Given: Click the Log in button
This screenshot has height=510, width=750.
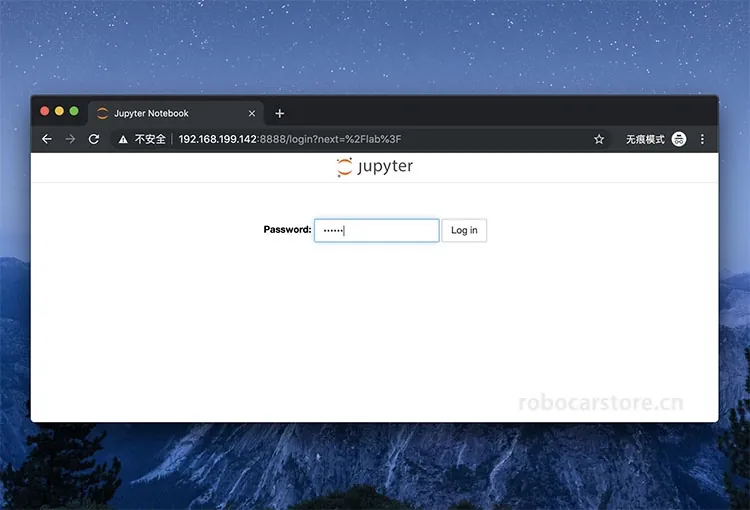Looking at the screenshot, I should 464,231.
